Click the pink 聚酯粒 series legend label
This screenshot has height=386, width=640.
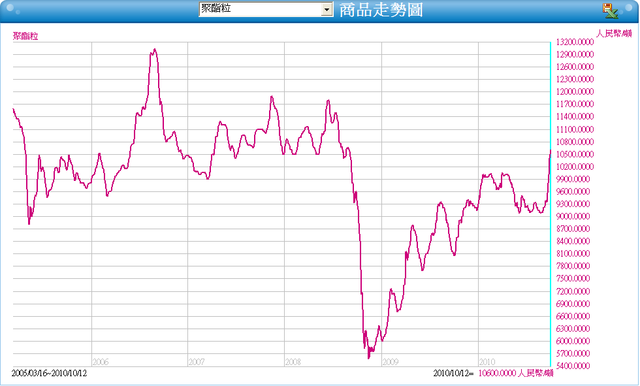click(x=25, y=36)
